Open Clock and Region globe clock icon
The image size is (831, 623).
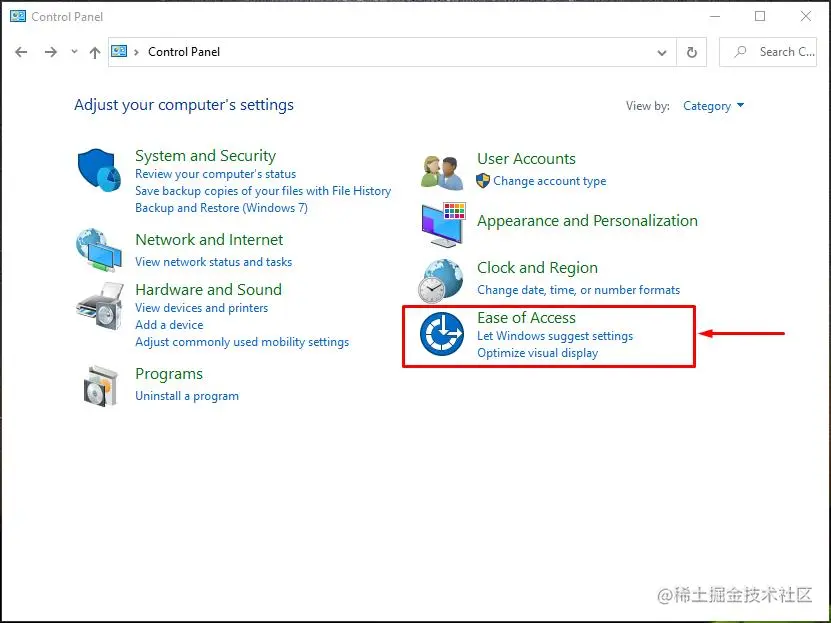(440, 281)
